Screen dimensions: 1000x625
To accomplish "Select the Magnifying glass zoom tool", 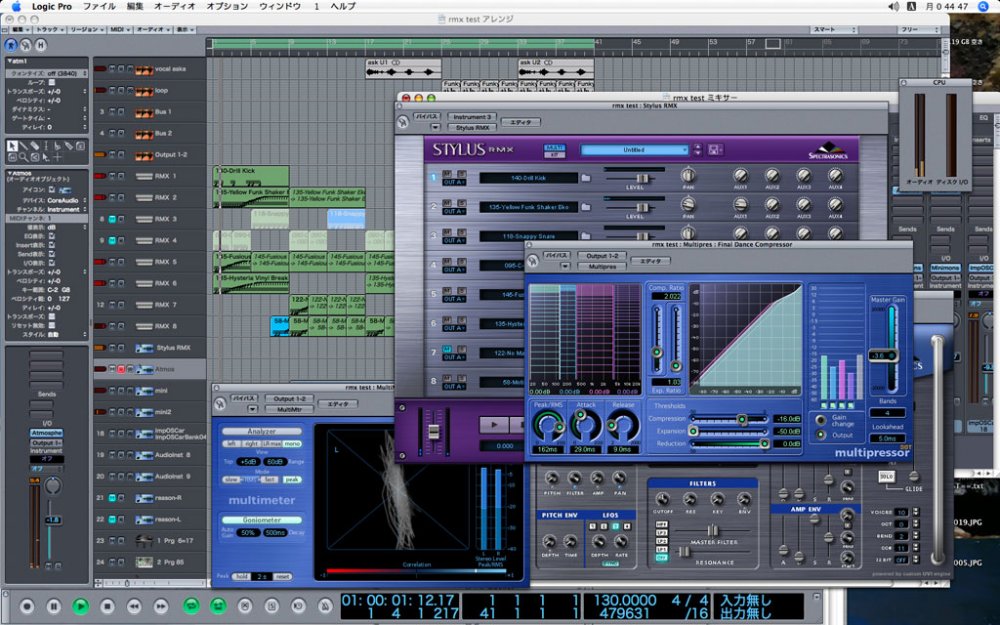I will point(24,157).
